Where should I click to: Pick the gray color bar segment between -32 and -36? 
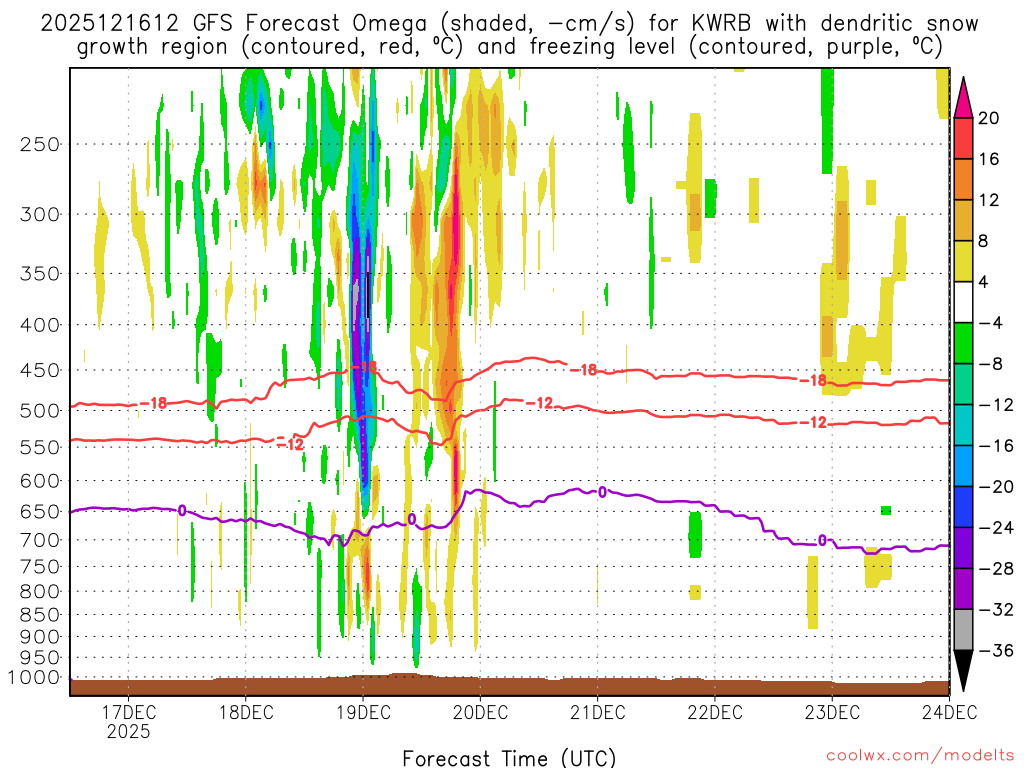pyautogui.click(x=964, y=630)
